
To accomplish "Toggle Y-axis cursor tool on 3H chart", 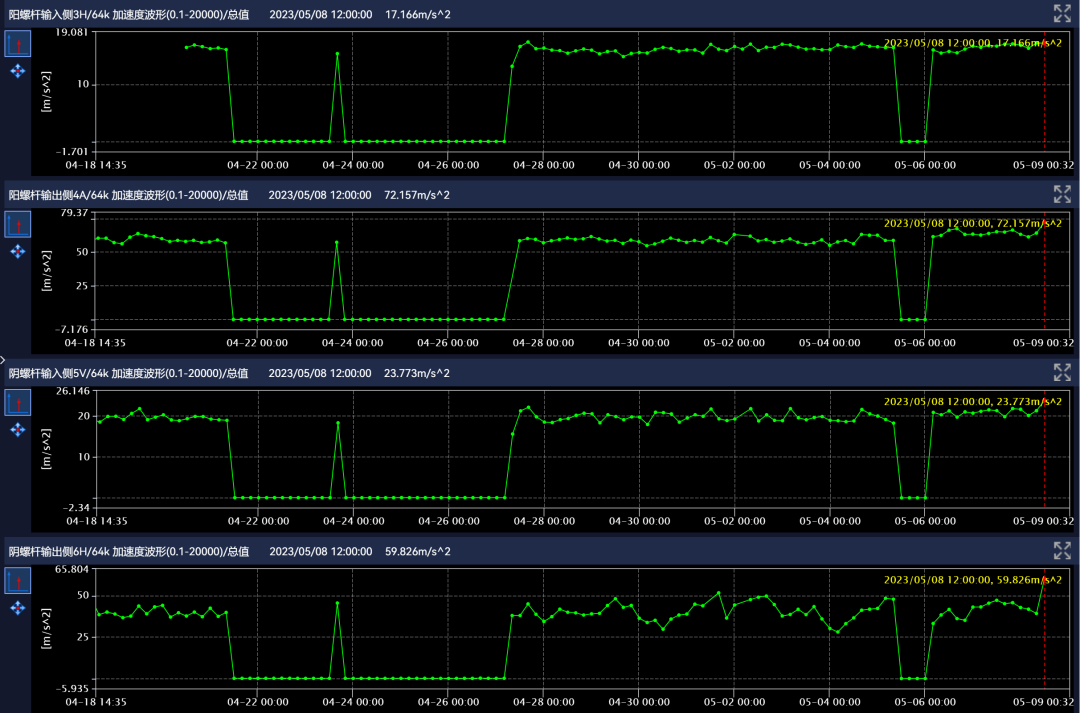I will 18,45.
